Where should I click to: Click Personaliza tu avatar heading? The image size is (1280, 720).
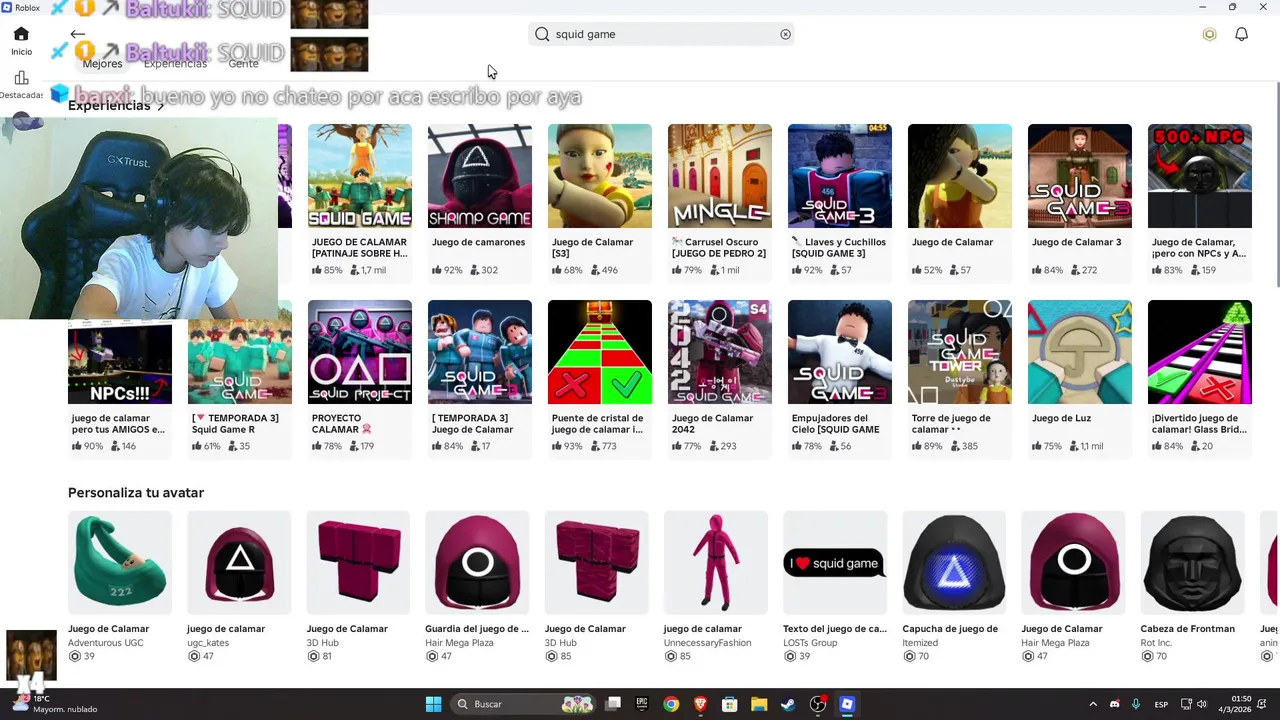pos(136,492)
